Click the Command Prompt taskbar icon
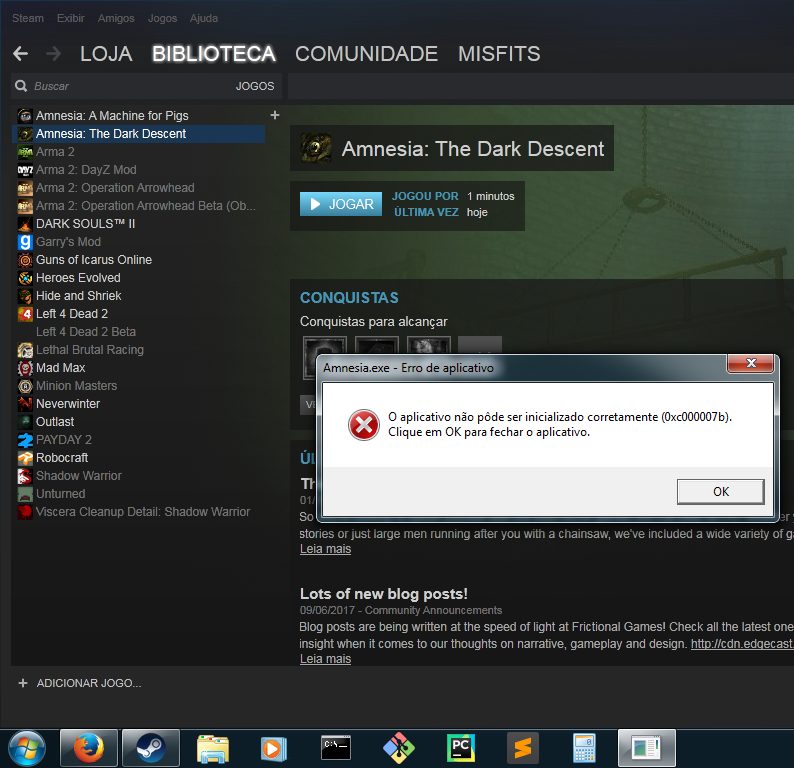The image size is (794, 768). click(x=336, y=747)
